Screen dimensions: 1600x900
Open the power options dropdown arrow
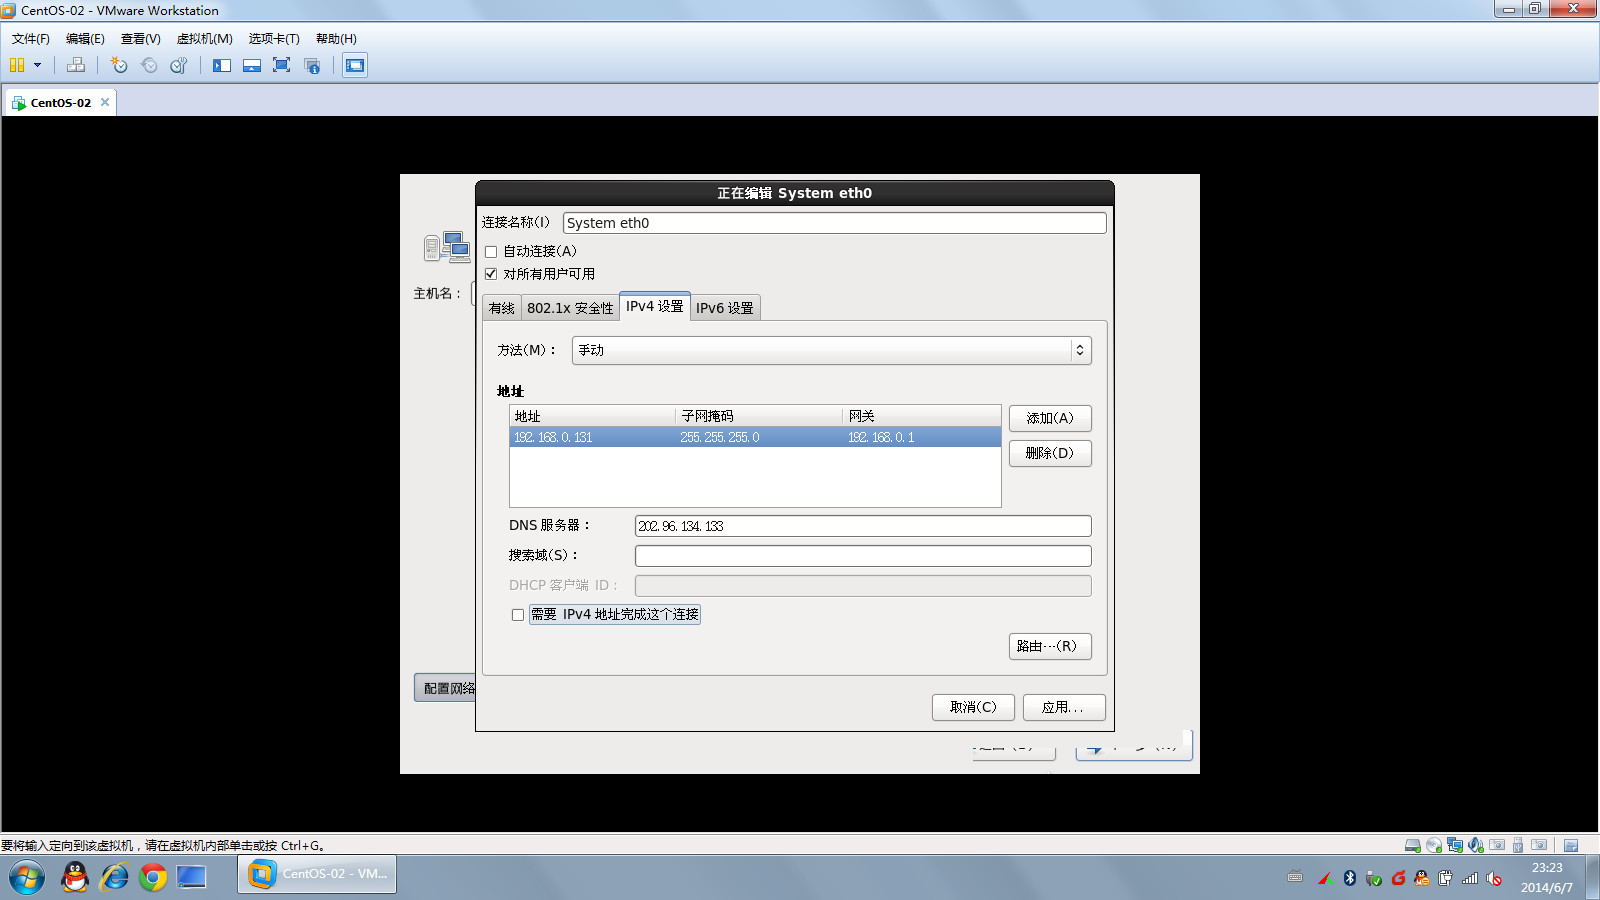(38, 65)
